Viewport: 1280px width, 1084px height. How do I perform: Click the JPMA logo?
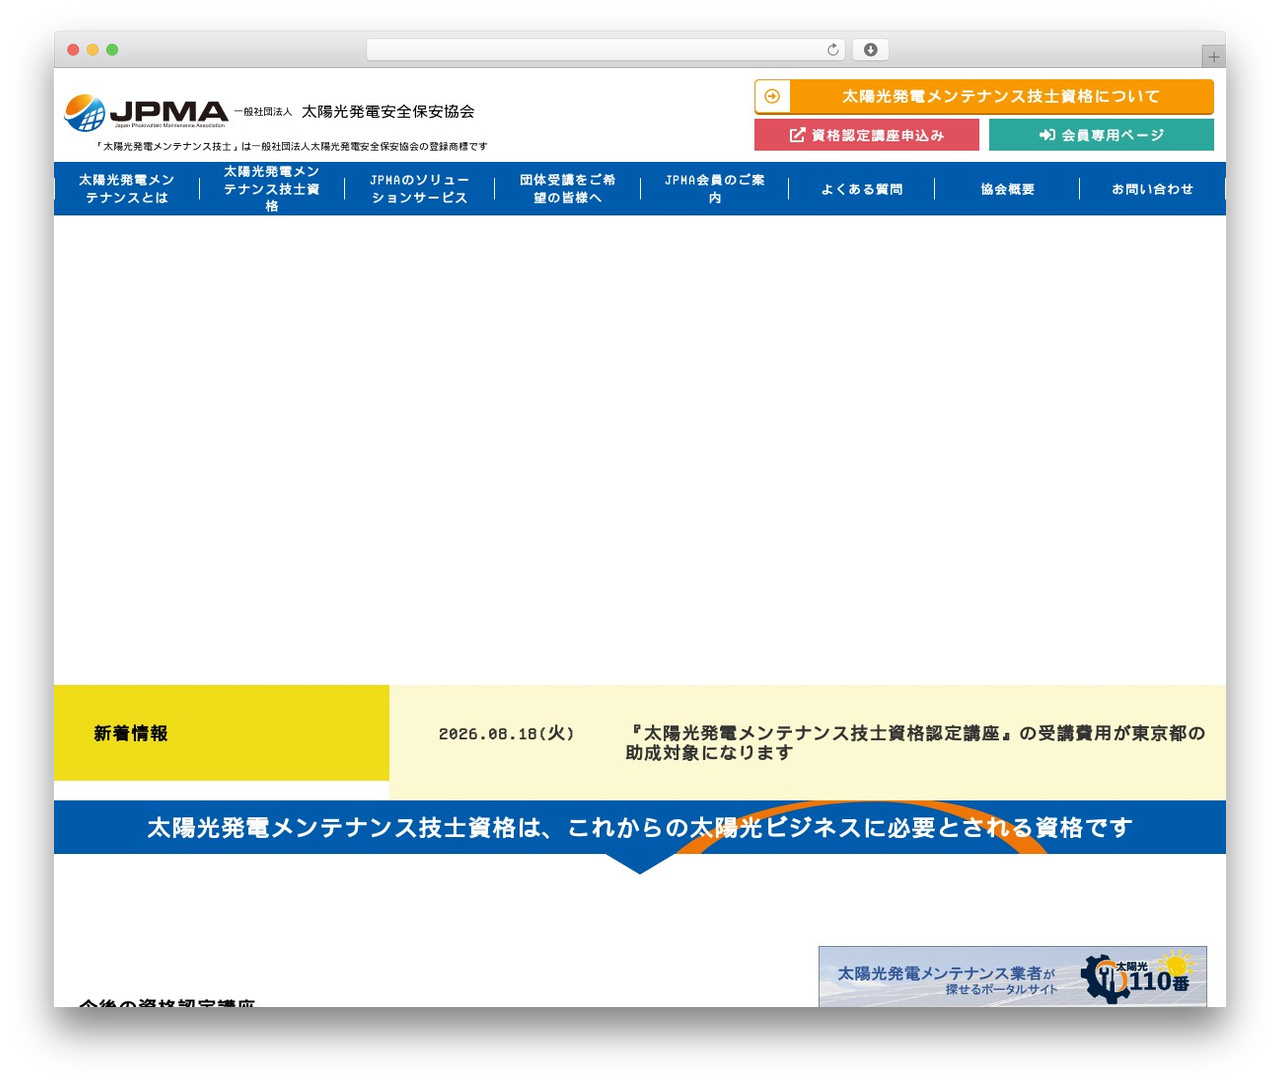click(146, 113)
